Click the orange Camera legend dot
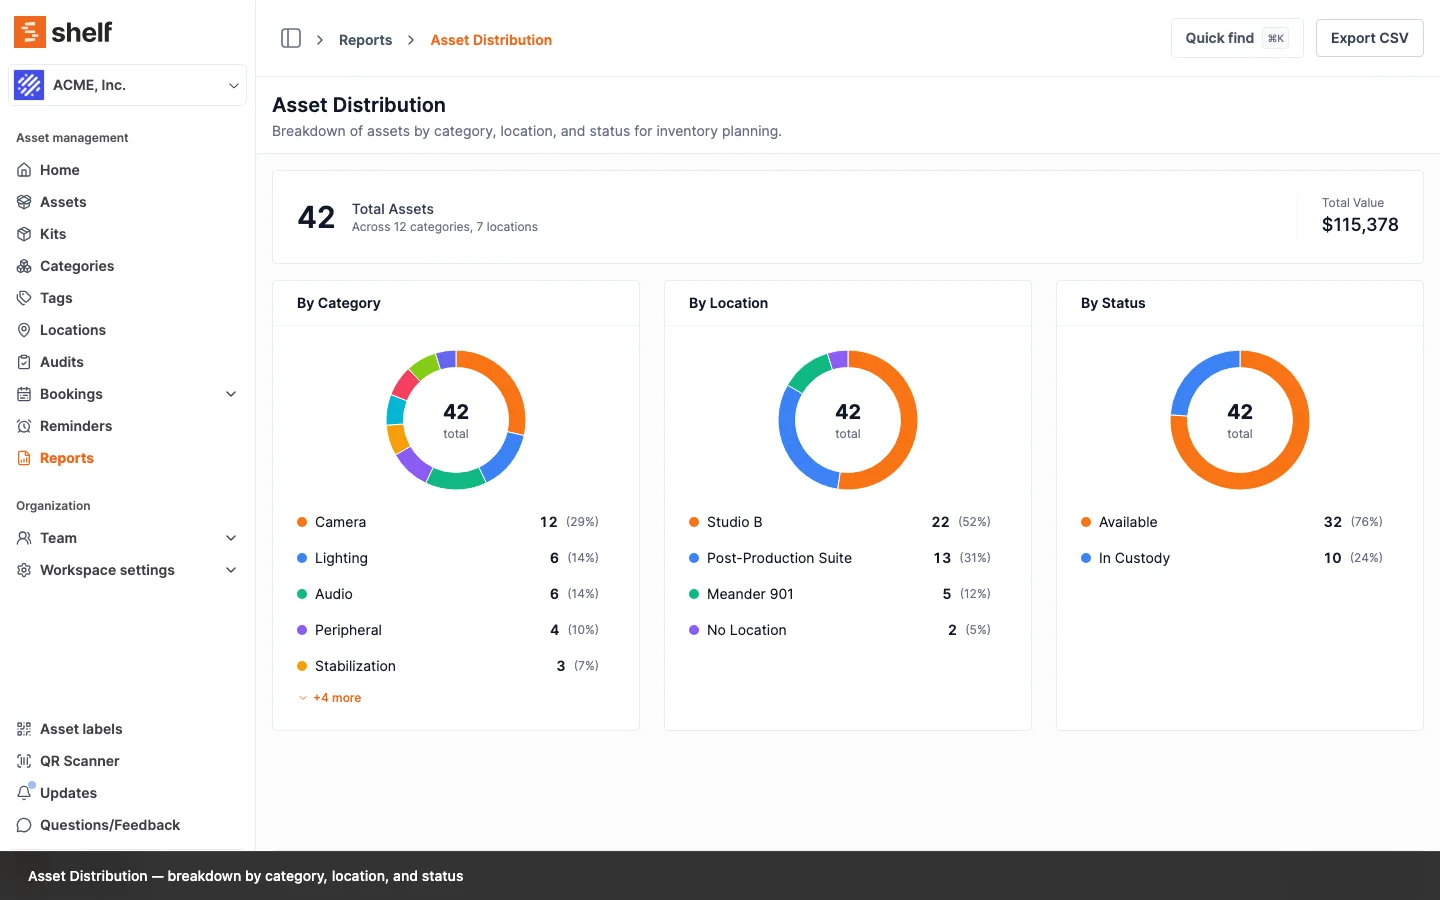This screenshot has width=1440, height=900. 302,522
